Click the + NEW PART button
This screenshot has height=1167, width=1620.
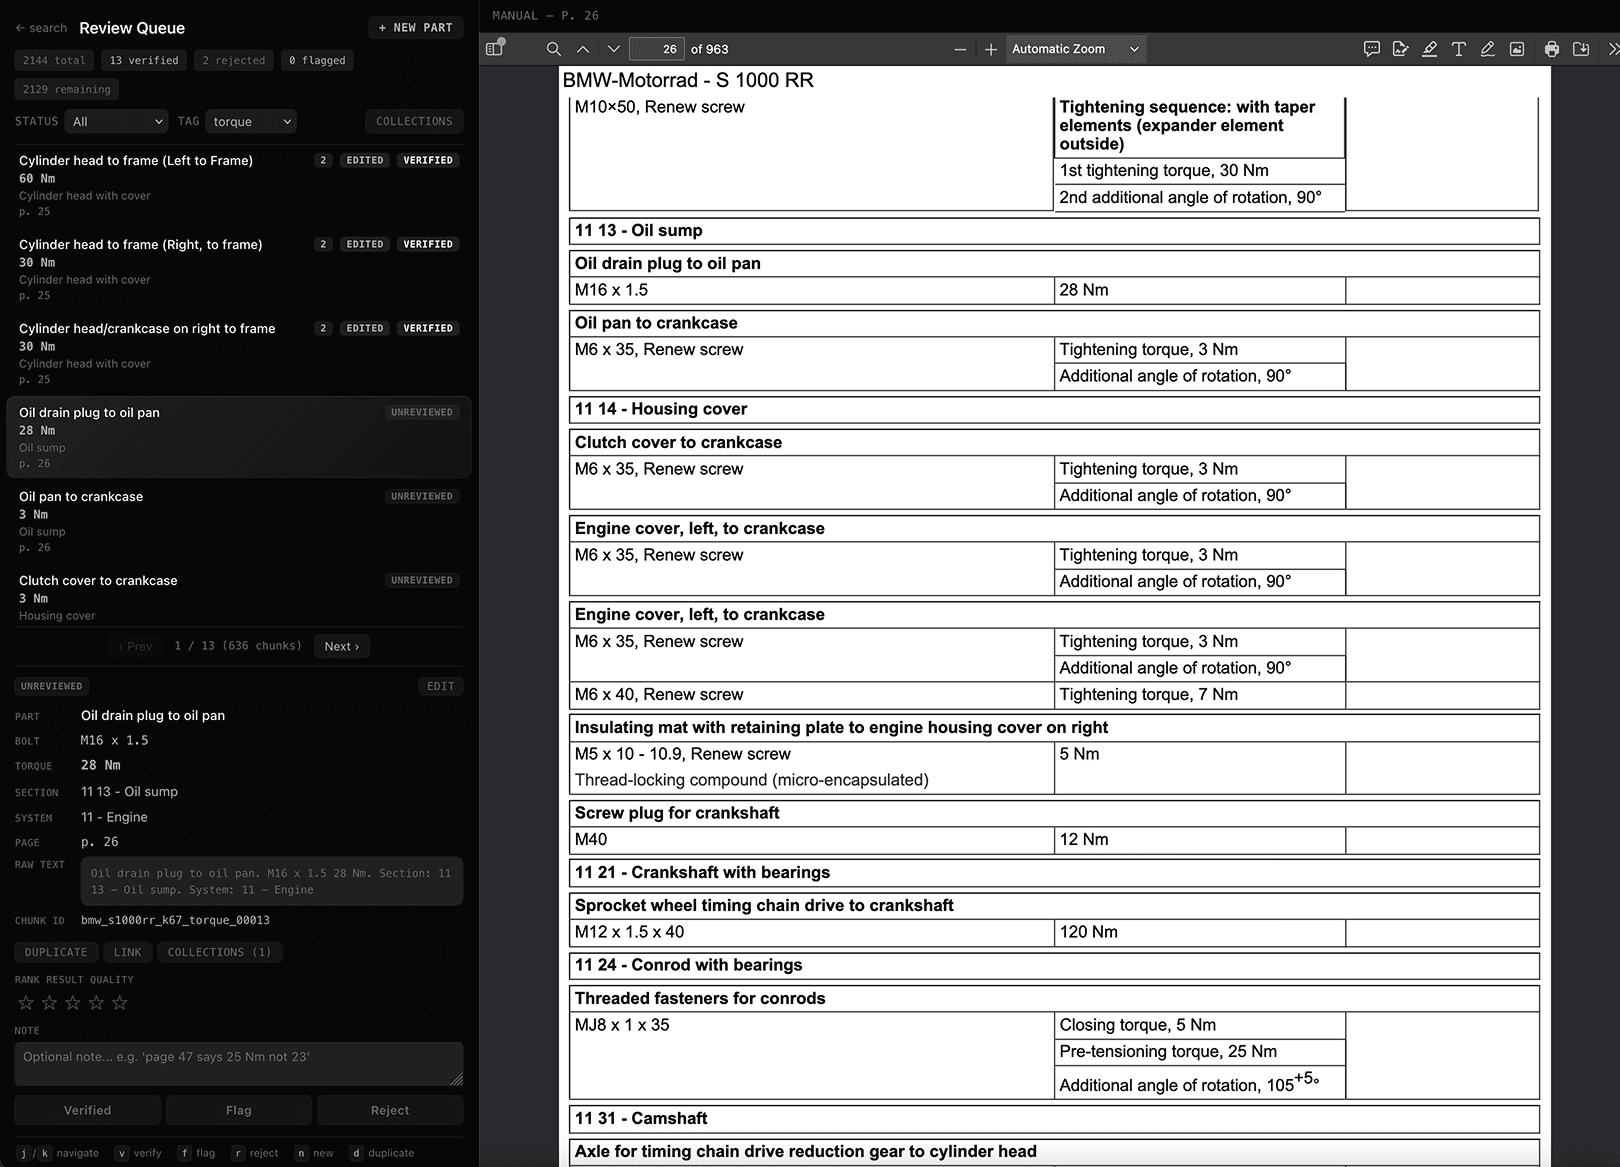415,27
